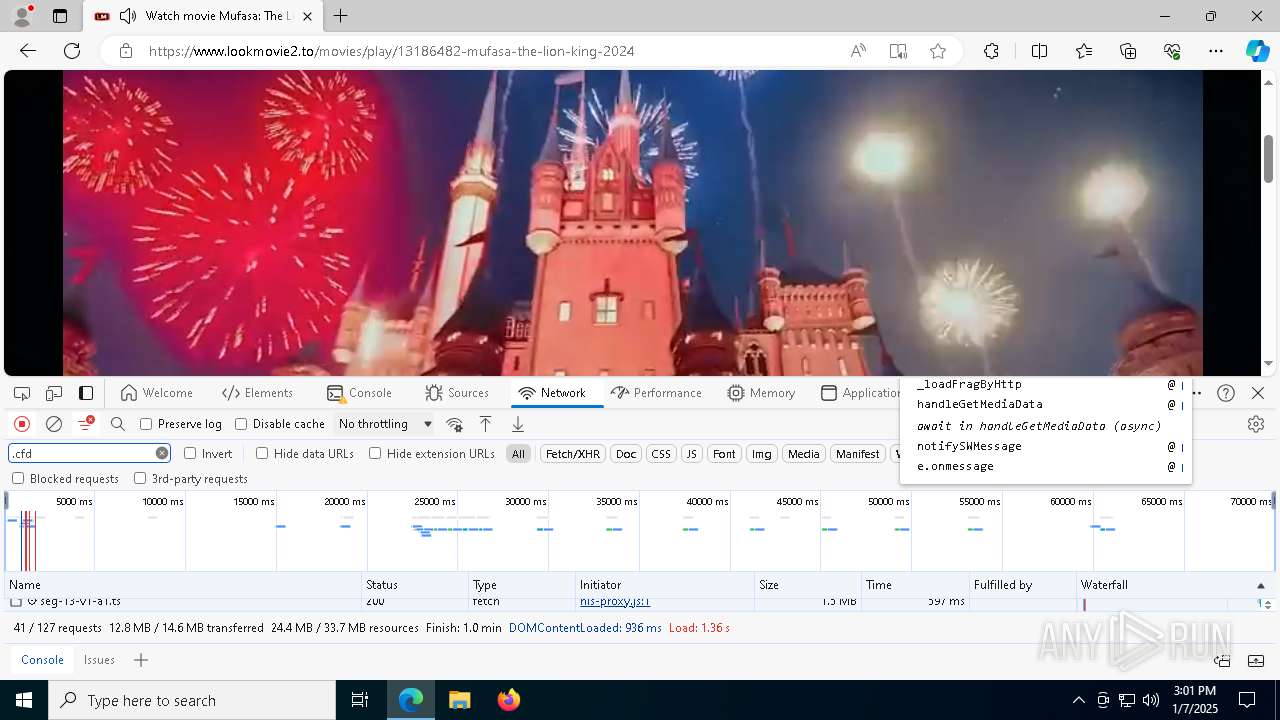The height and width of the screenshot is (720, 1280).
Task: Clear the network log
Action: 54,424
